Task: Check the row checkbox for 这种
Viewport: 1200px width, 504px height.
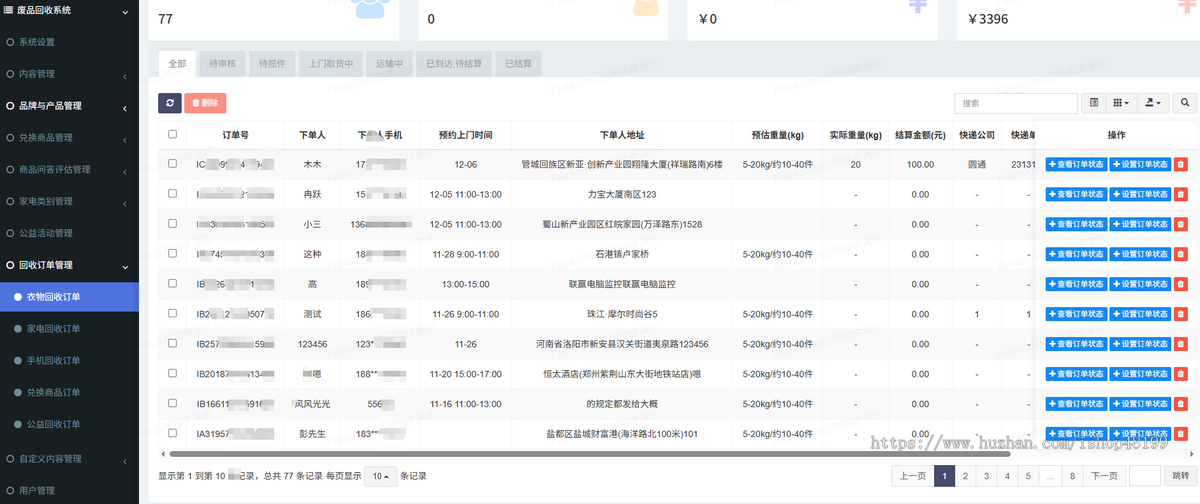Action: [173, 254]
